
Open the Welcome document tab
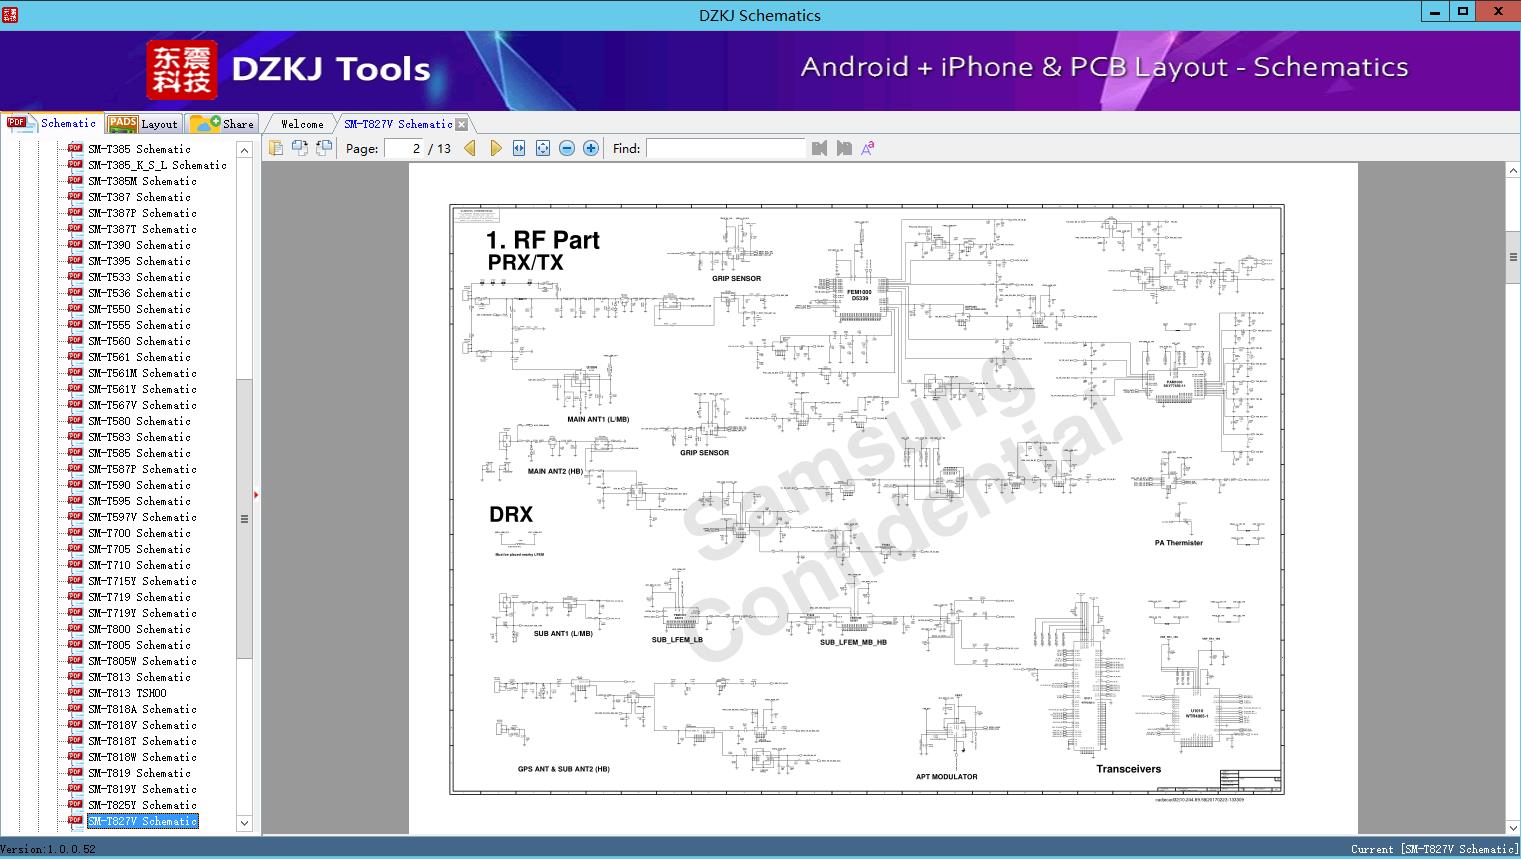pyautogui.click(x=302, y=124)
